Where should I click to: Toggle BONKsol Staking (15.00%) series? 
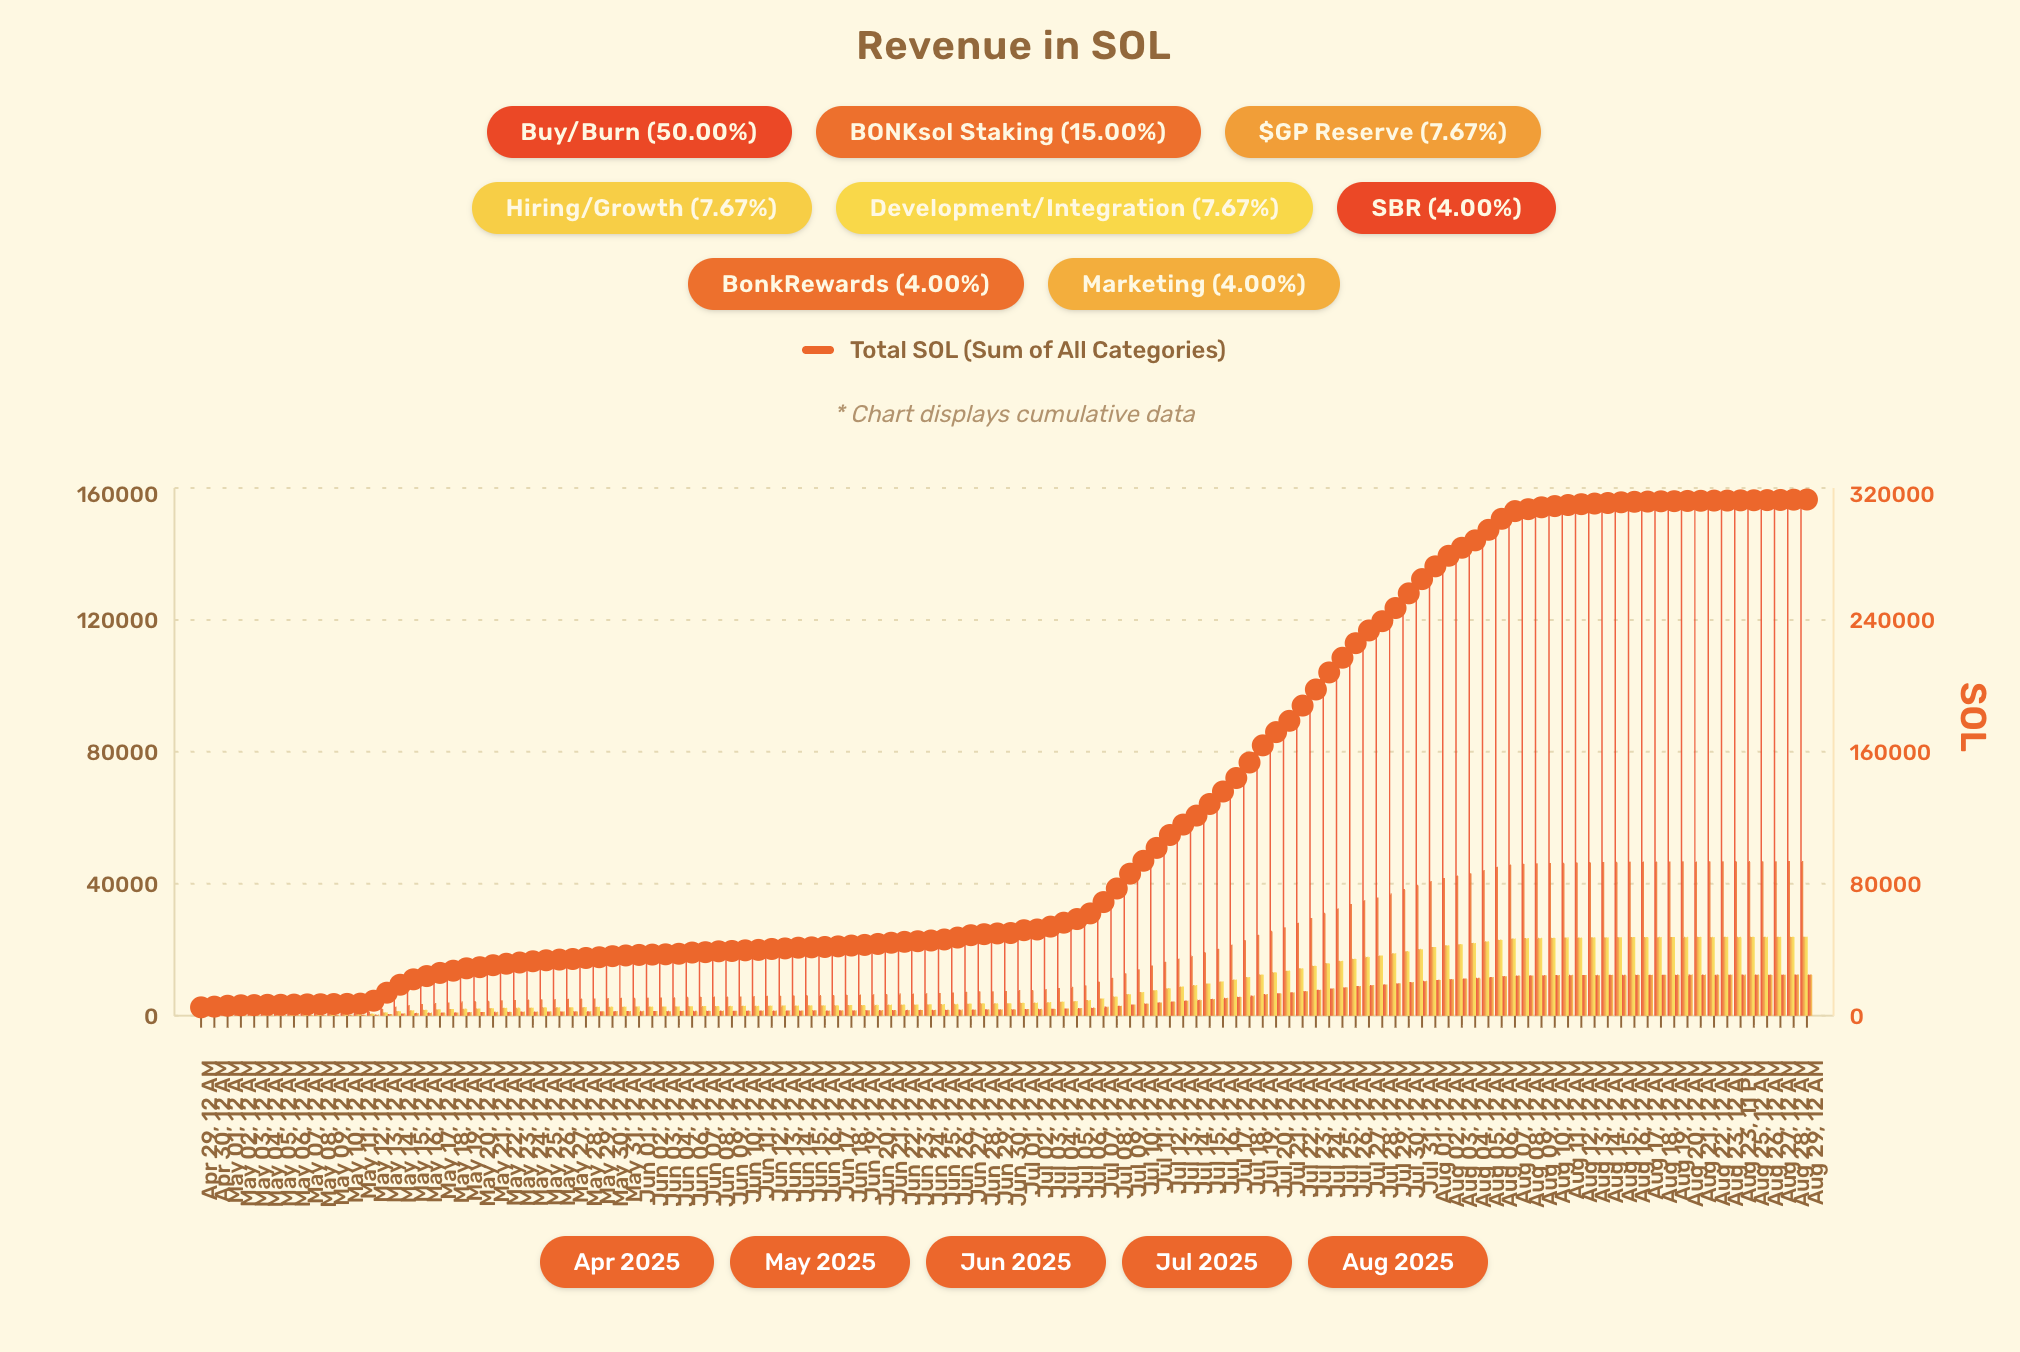pos(1007,132)
